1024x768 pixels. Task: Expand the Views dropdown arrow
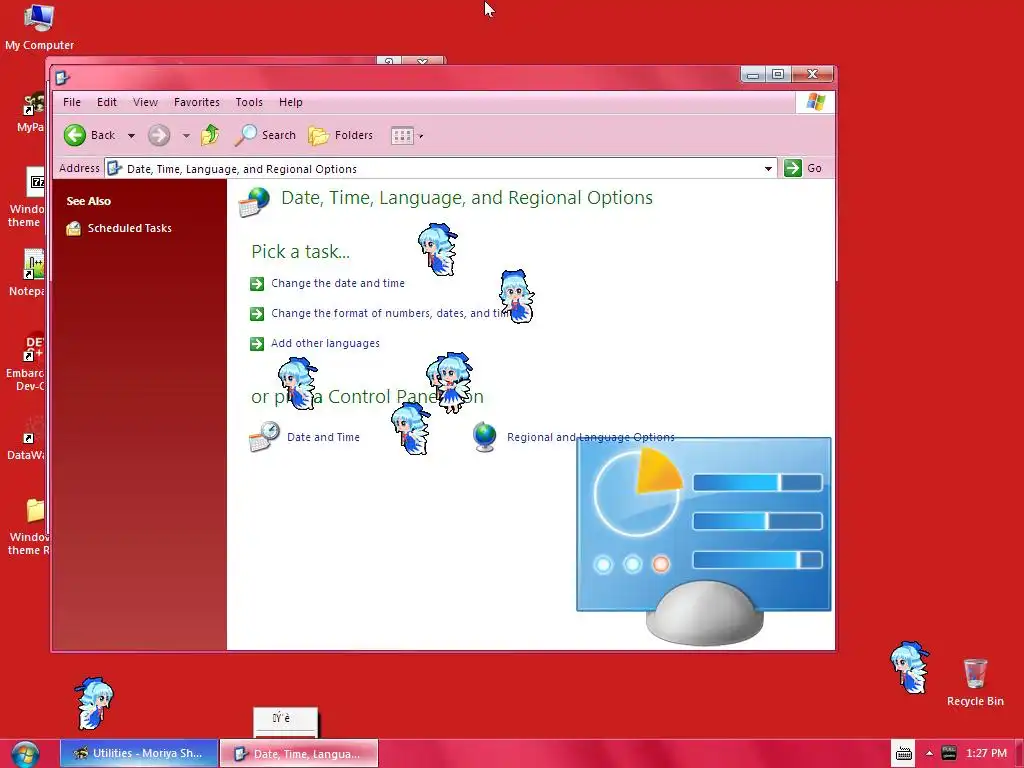click(421, 136)
